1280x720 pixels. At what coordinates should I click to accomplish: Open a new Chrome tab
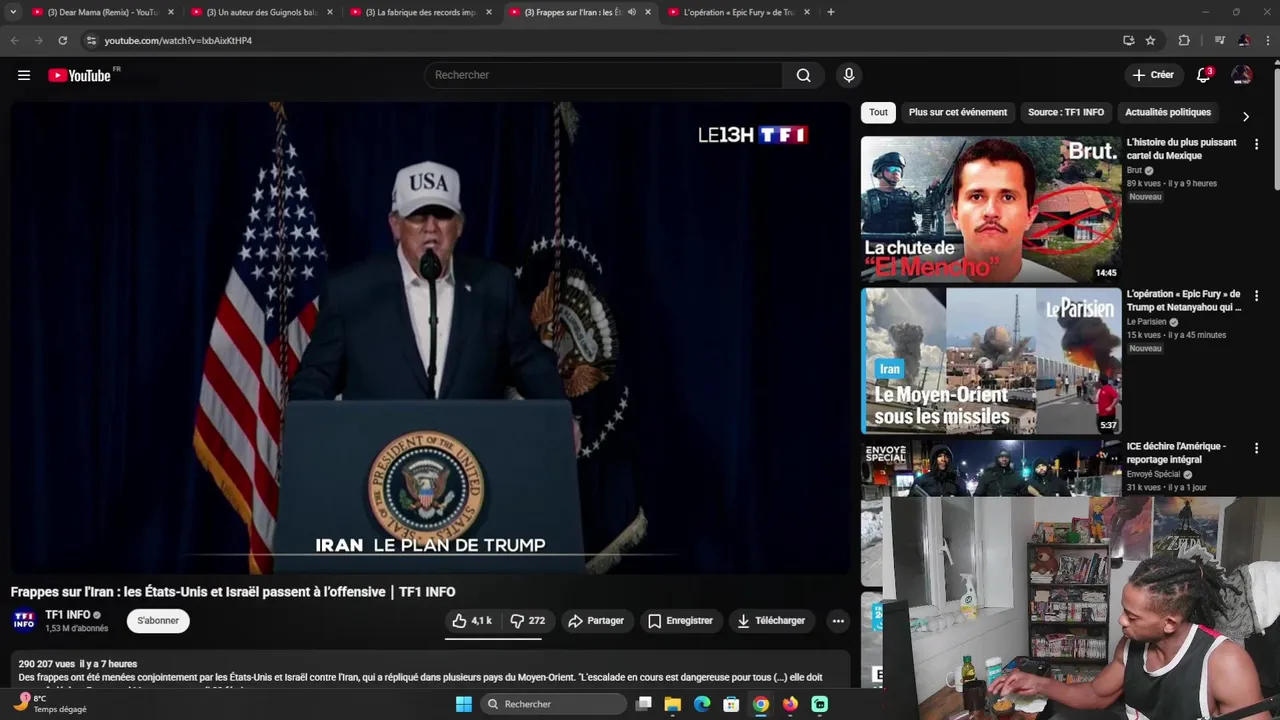(x=830, y=12)
